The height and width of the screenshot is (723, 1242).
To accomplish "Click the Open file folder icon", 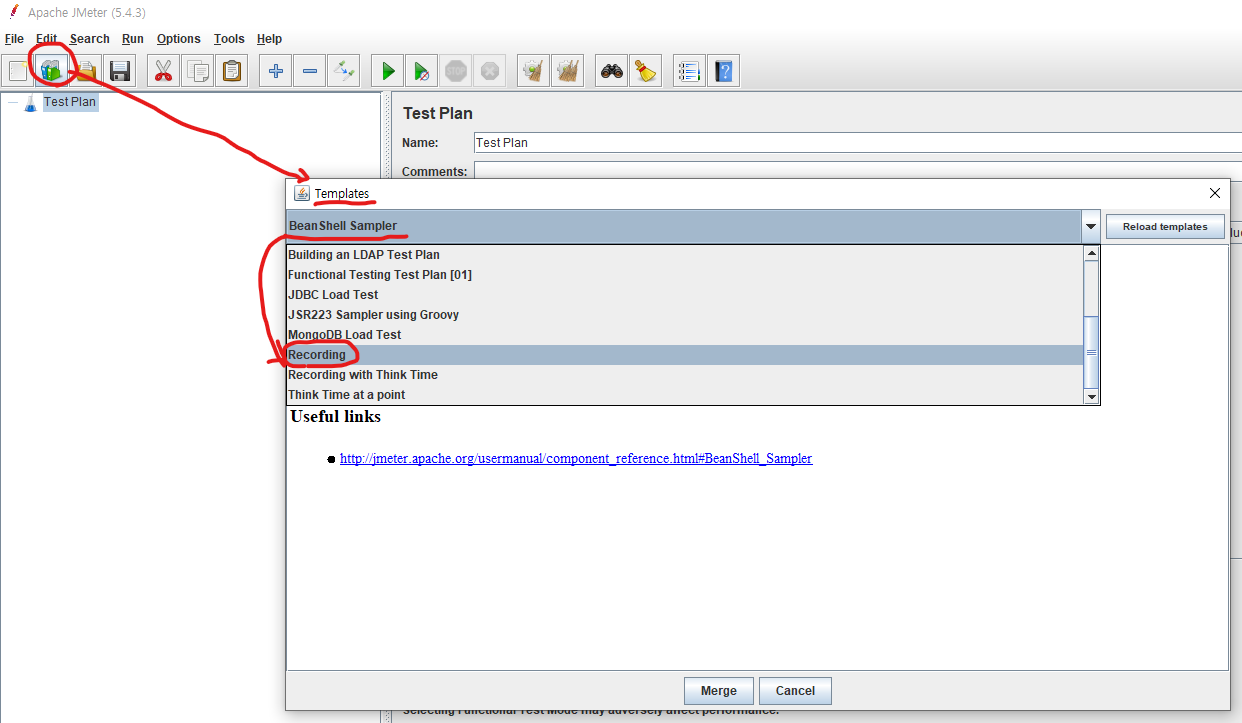I will coord(86,71).
